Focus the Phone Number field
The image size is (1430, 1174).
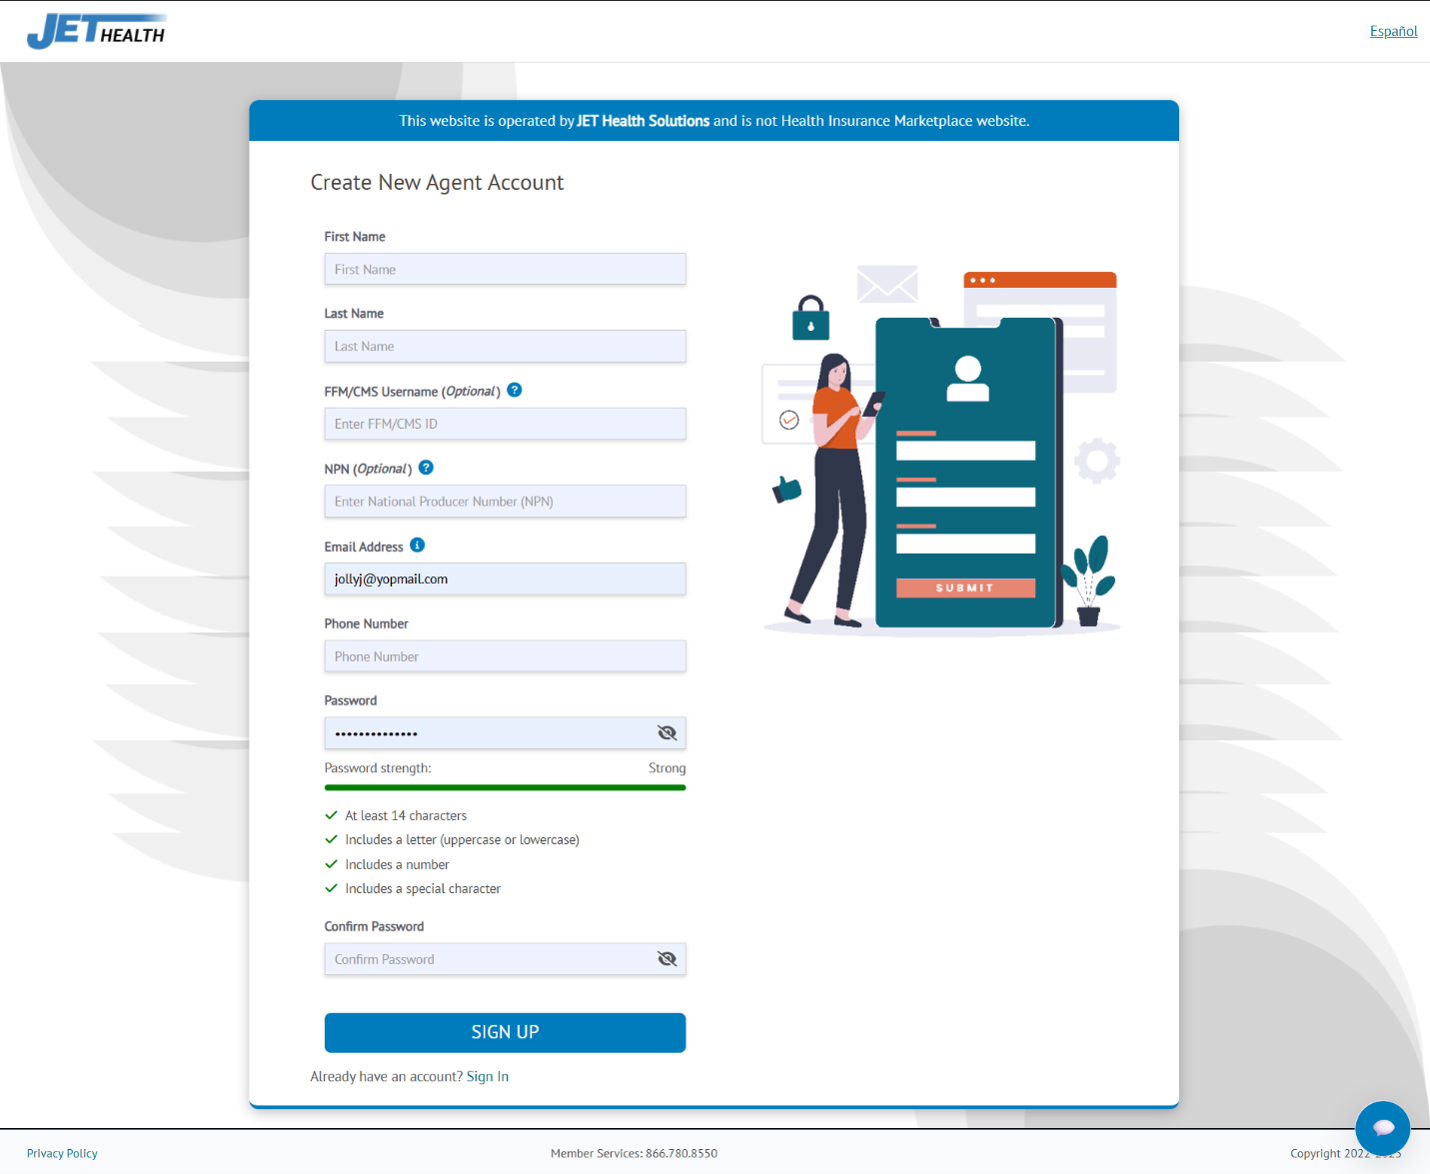click(x=505, y=656)
